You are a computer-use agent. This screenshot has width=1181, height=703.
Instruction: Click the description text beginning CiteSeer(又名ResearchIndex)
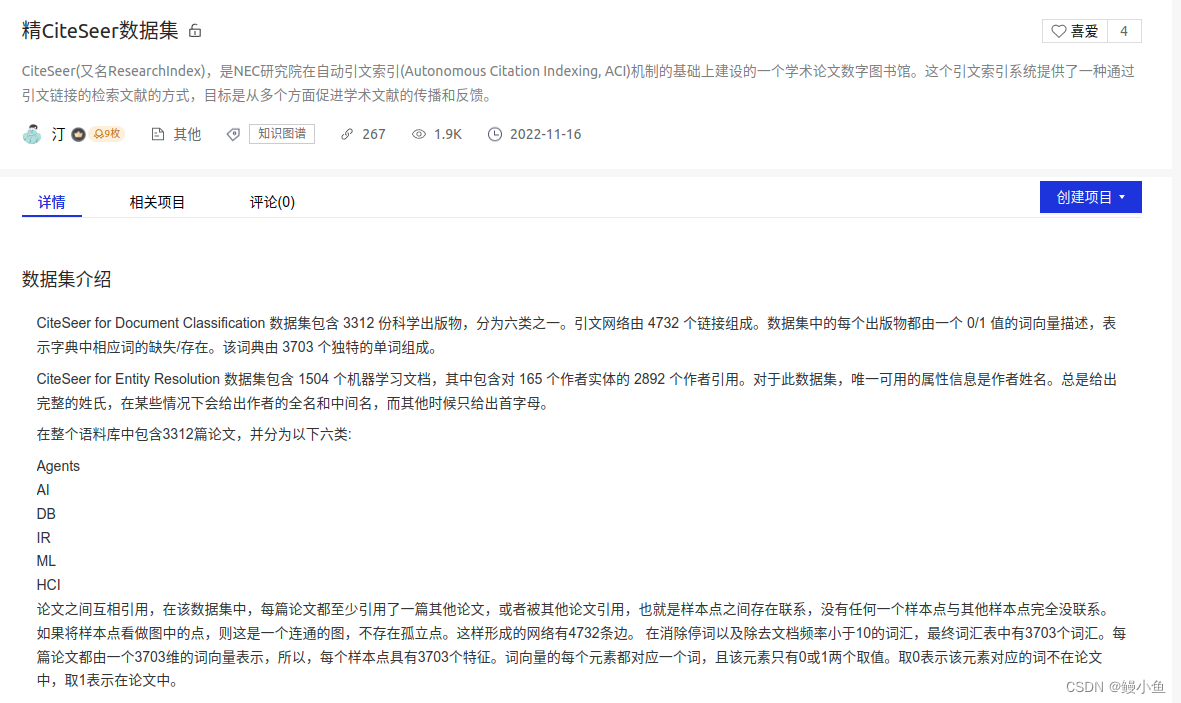pyautogui.click(x=578, y=83)
